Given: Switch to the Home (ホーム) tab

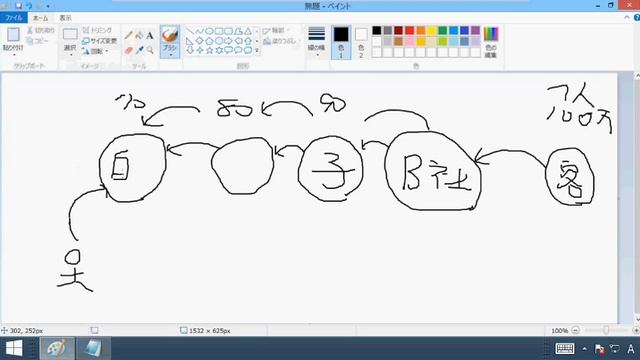Looking at the screenshot, I should tap(40, 18).
